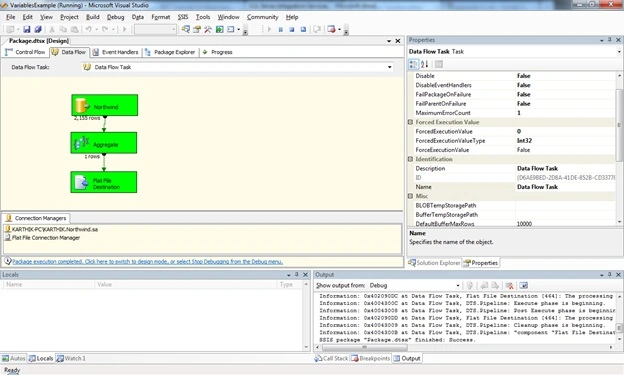This screenshot has height=375, width=624.
Task: Collapse the Identification category
Action: 410,159
